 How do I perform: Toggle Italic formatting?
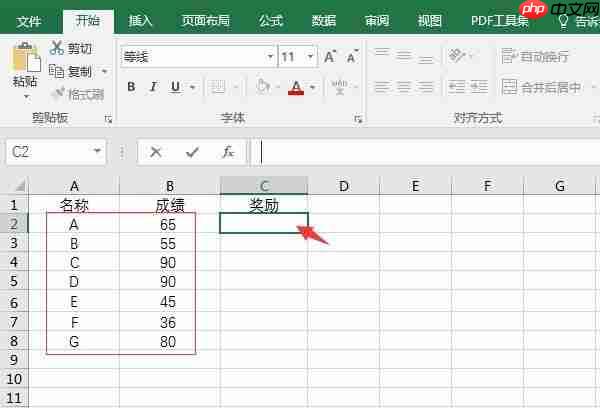(153, 87)
